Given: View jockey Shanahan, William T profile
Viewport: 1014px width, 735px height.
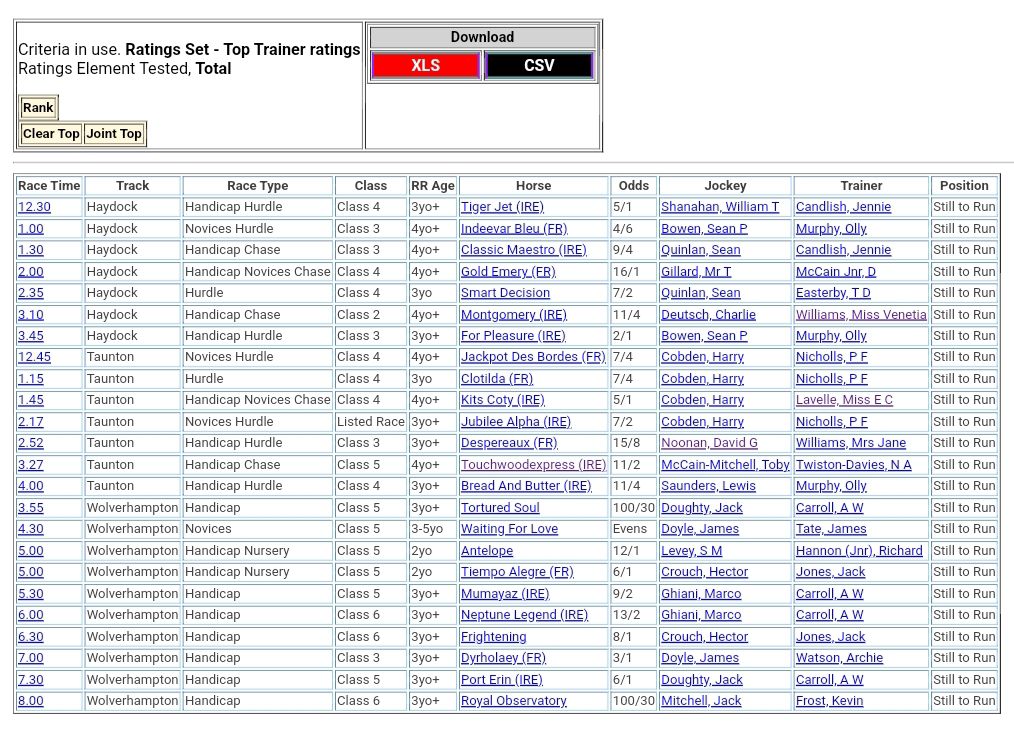Looking at the screenshot, I should coord(719,207).
